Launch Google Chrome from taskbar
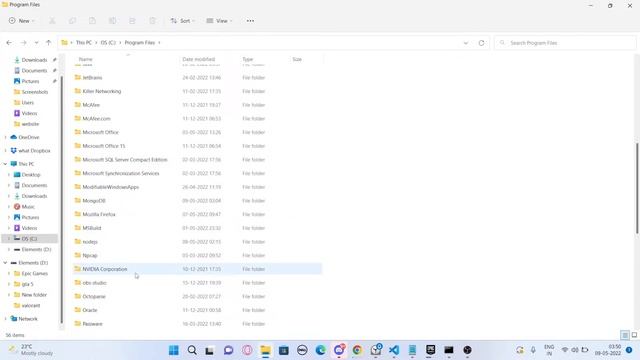Image resolution: width=640 pixels, height=360 pixels. [357, 350]
